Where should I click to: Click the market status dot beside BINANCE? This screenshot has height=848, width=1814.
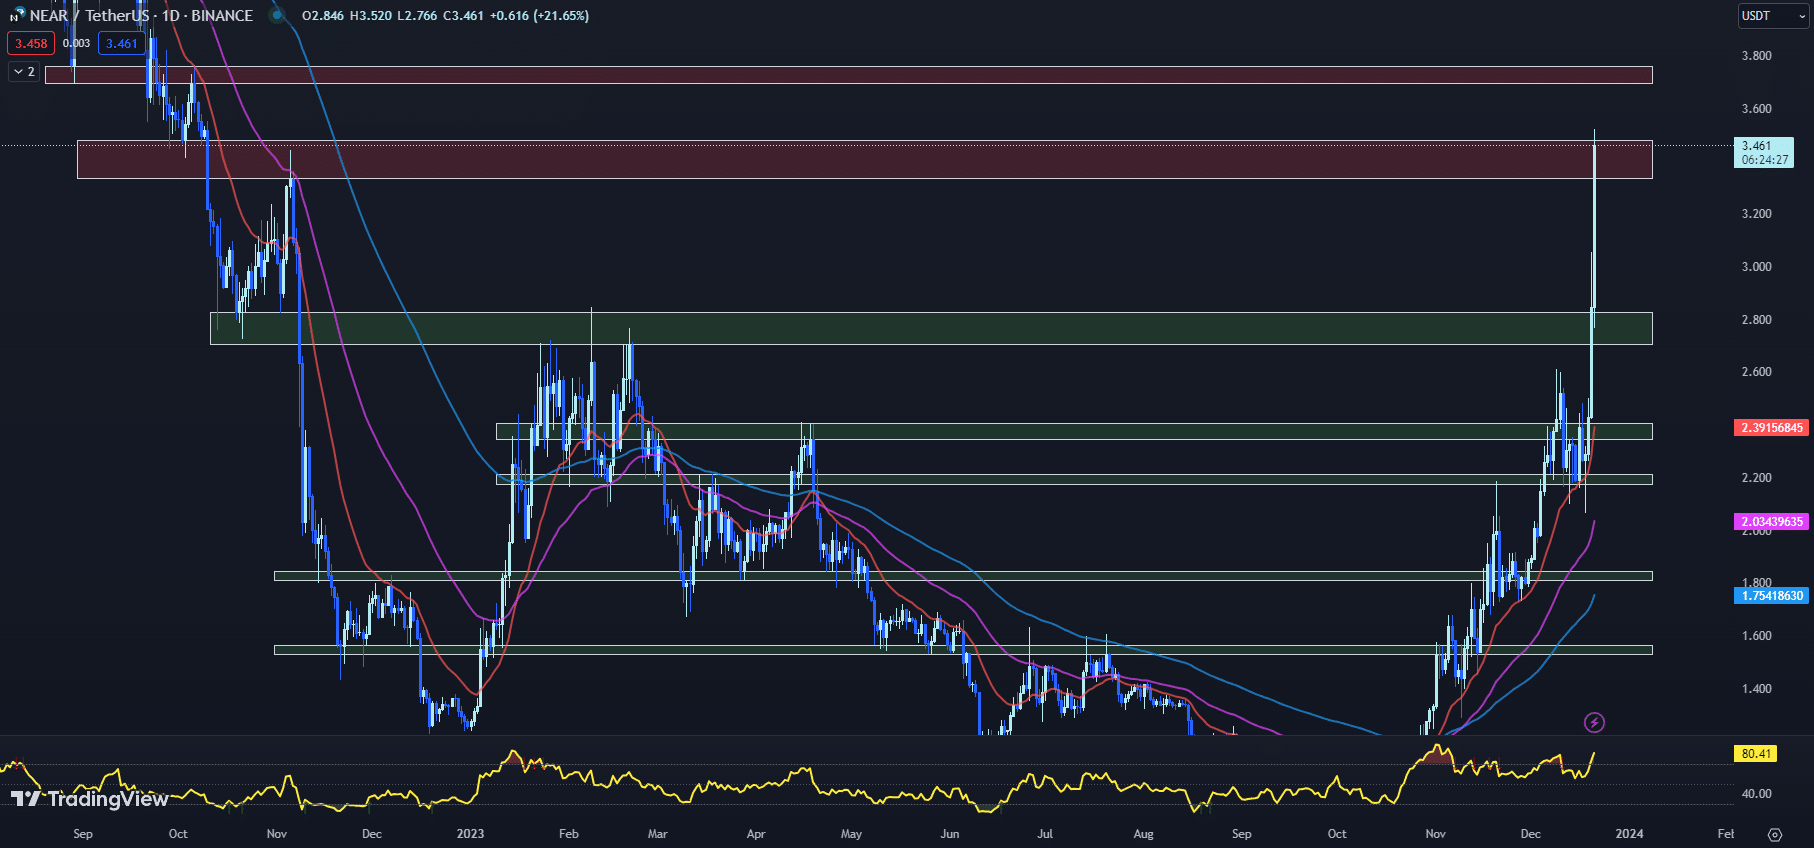pos(278,16)
